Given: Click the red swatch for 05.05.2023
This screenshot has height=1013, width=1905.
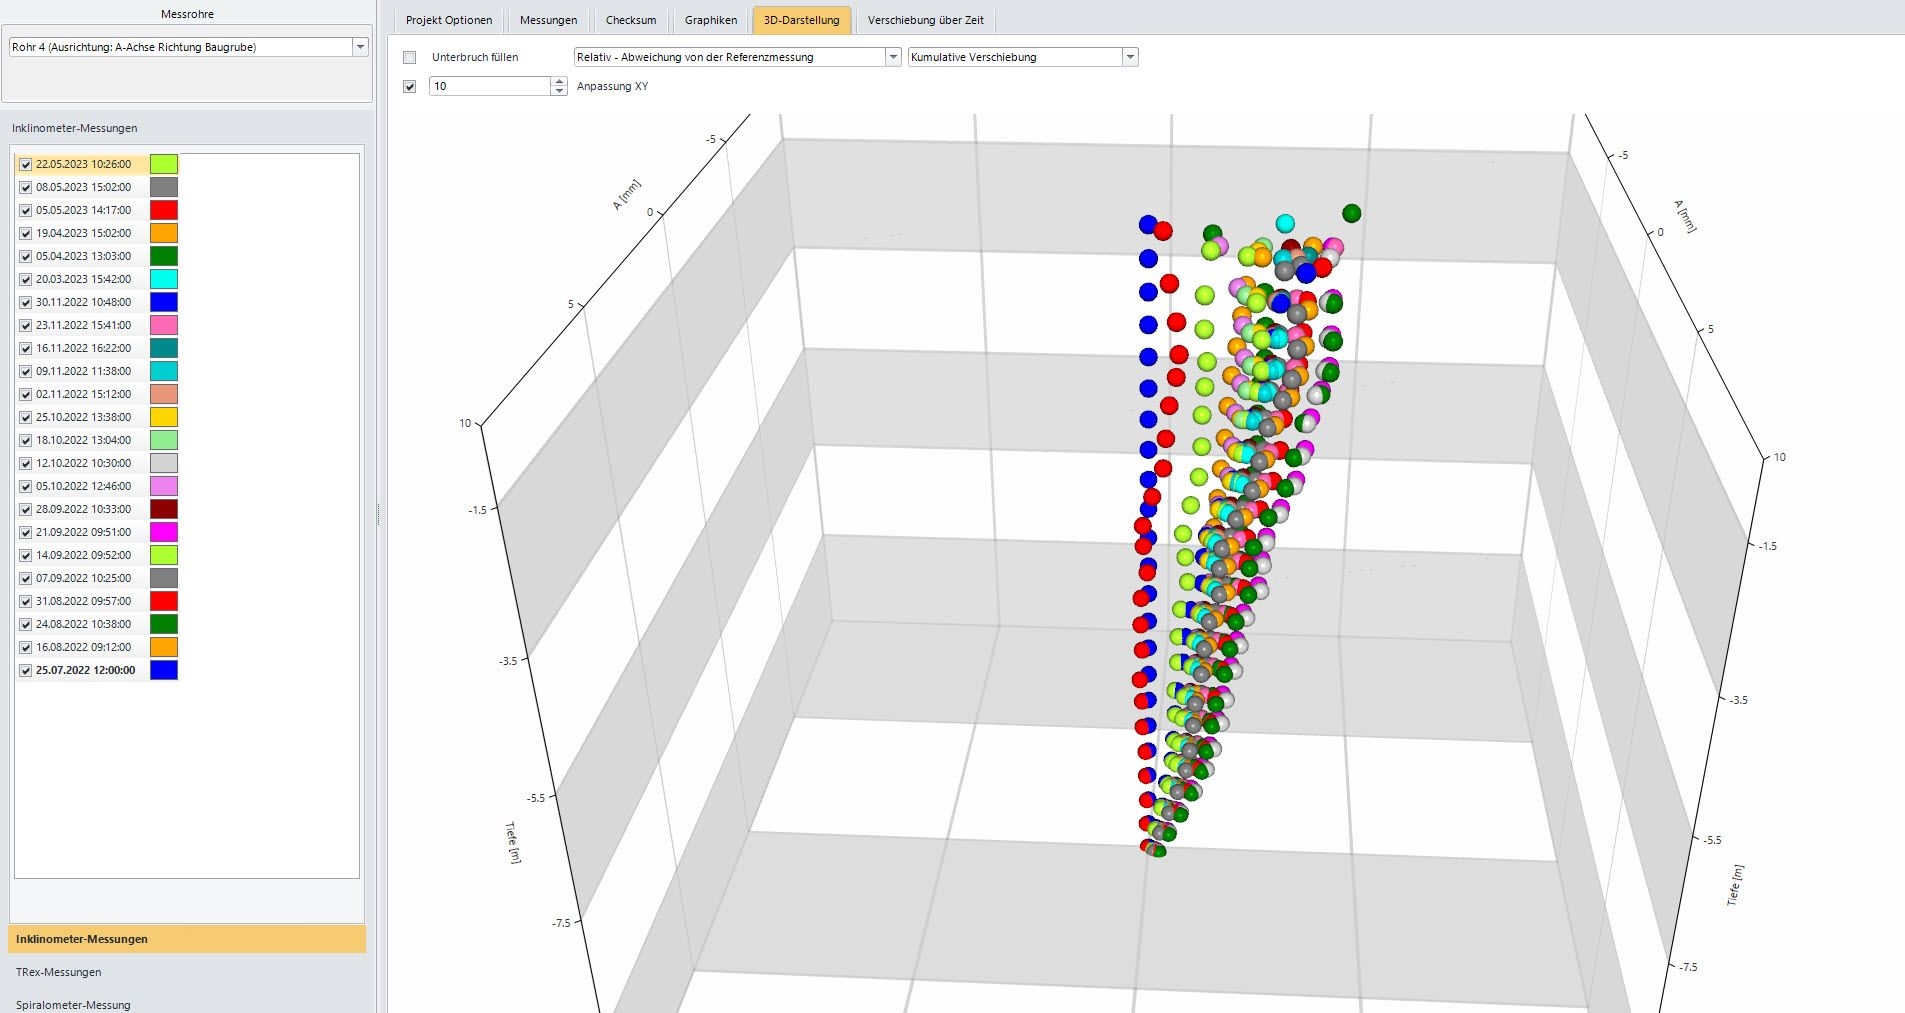Looking at the screenshot, I should (164, 210).
